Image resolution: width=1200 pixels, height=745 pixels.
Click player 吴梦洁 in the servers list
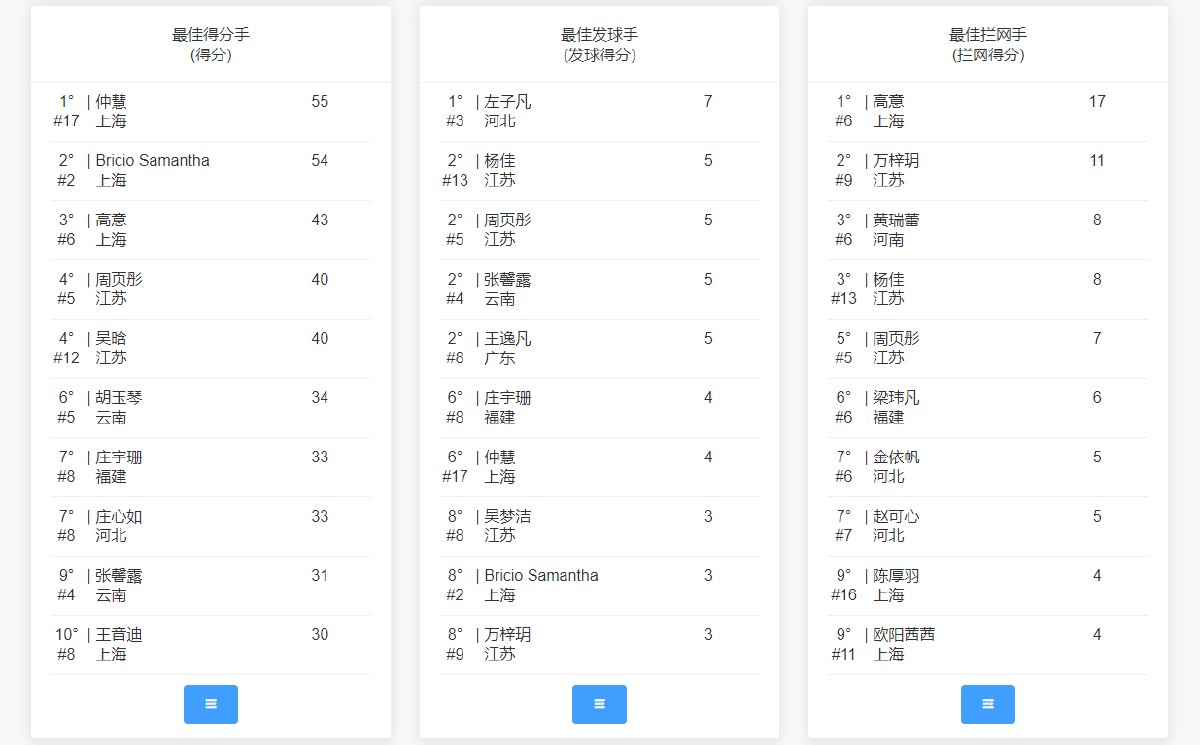click(507, 517)
